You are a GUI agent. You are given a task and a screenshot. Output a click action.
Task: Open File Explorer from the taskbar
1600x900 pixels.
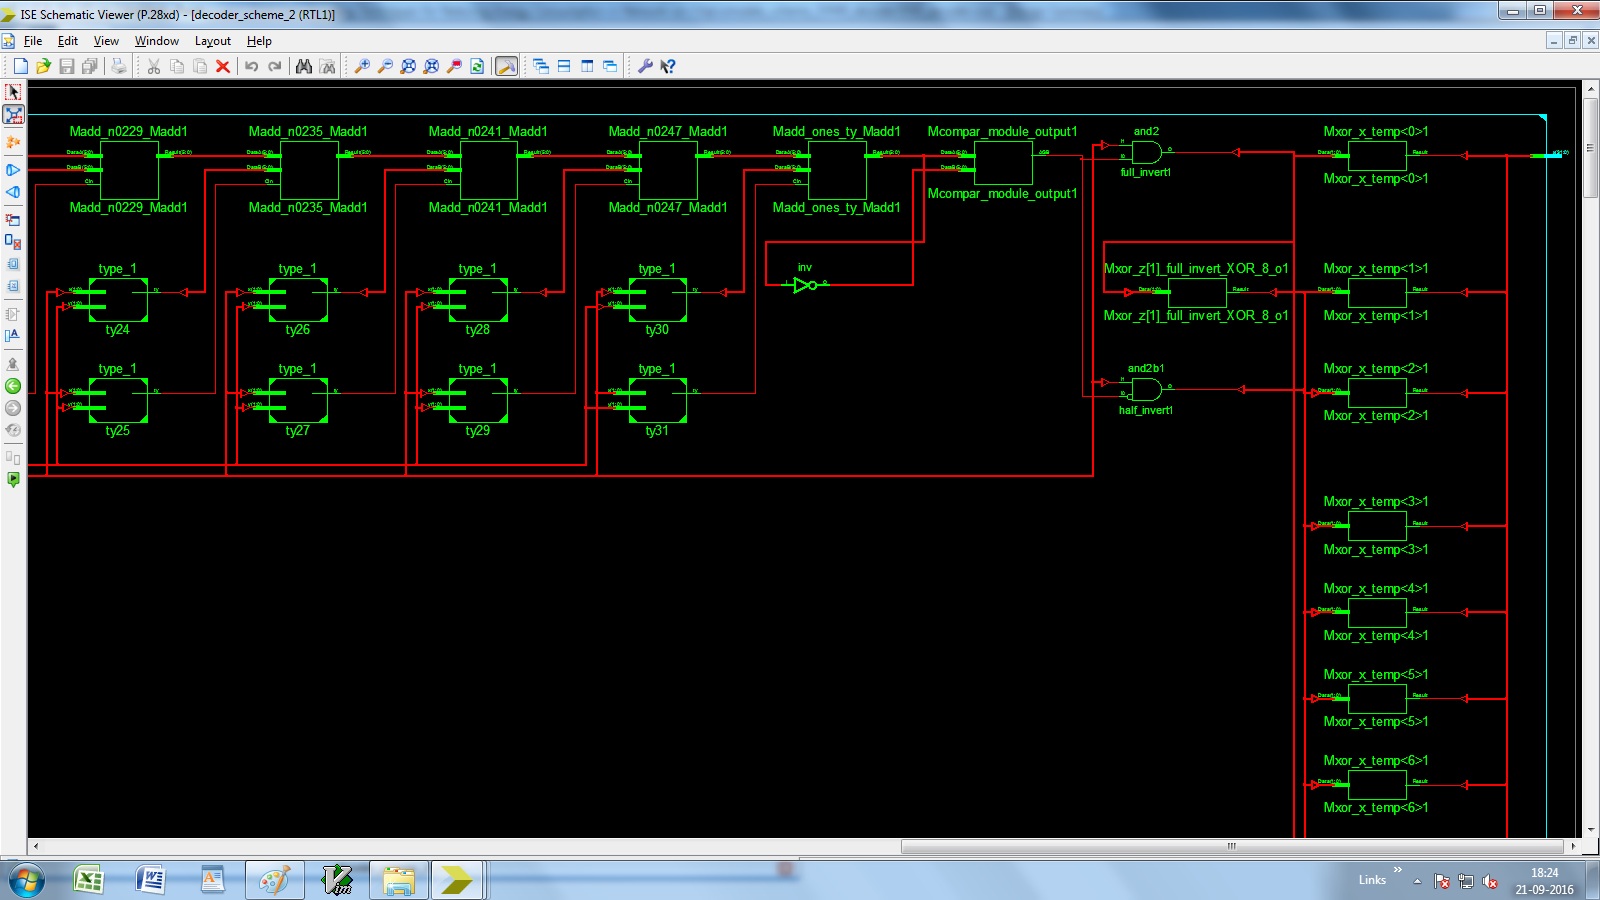click(399, 880)
